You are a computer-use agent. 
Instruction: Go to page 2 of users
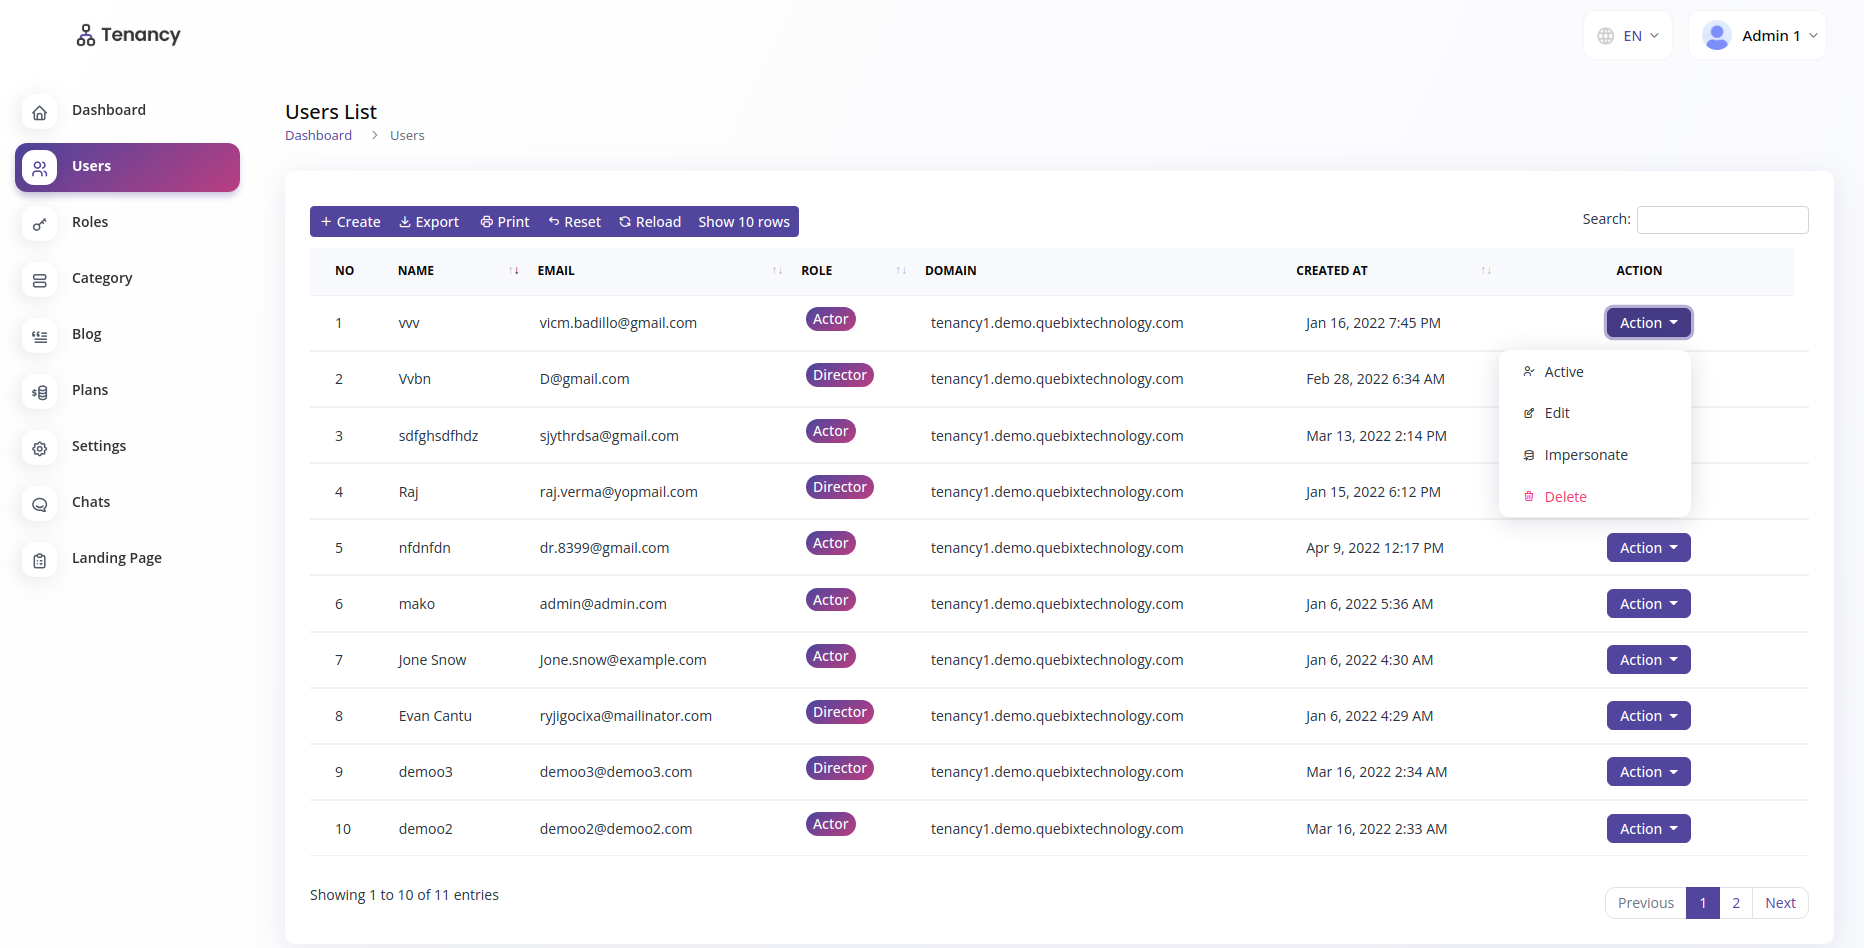click(1736, 903)
